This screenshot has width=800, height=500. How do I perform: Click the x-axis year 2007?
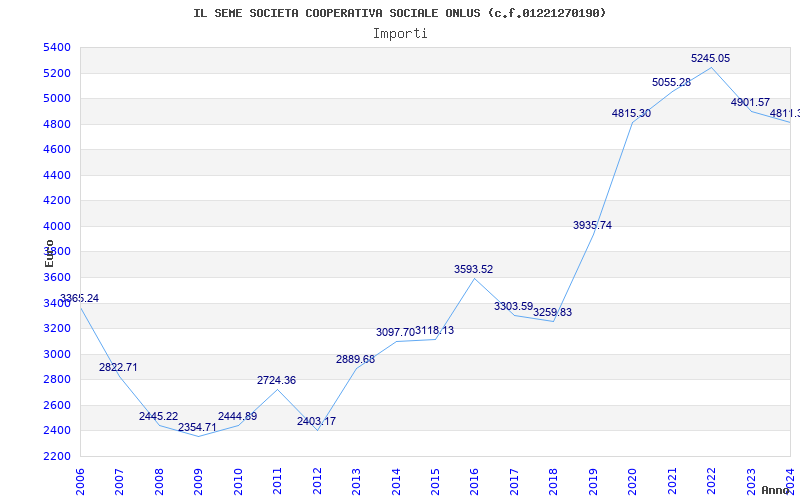coord(119,482)
